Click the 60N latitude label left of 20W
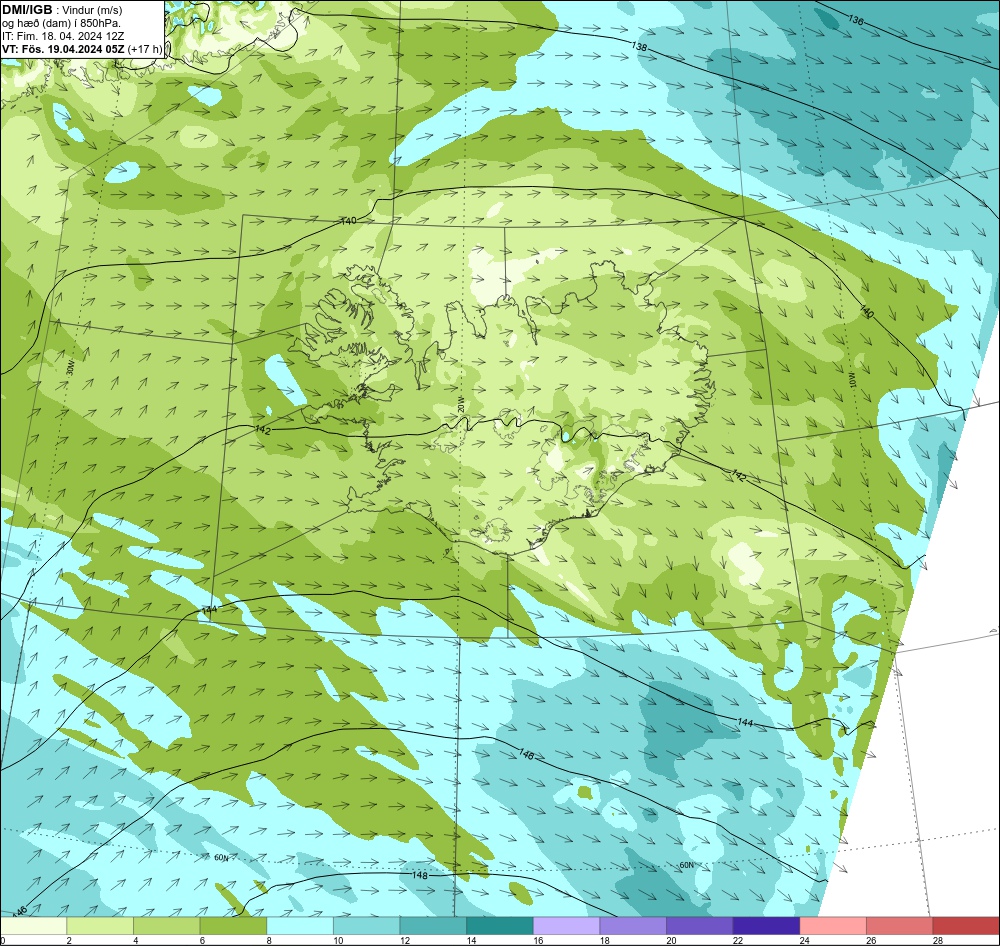 (221, 857)
